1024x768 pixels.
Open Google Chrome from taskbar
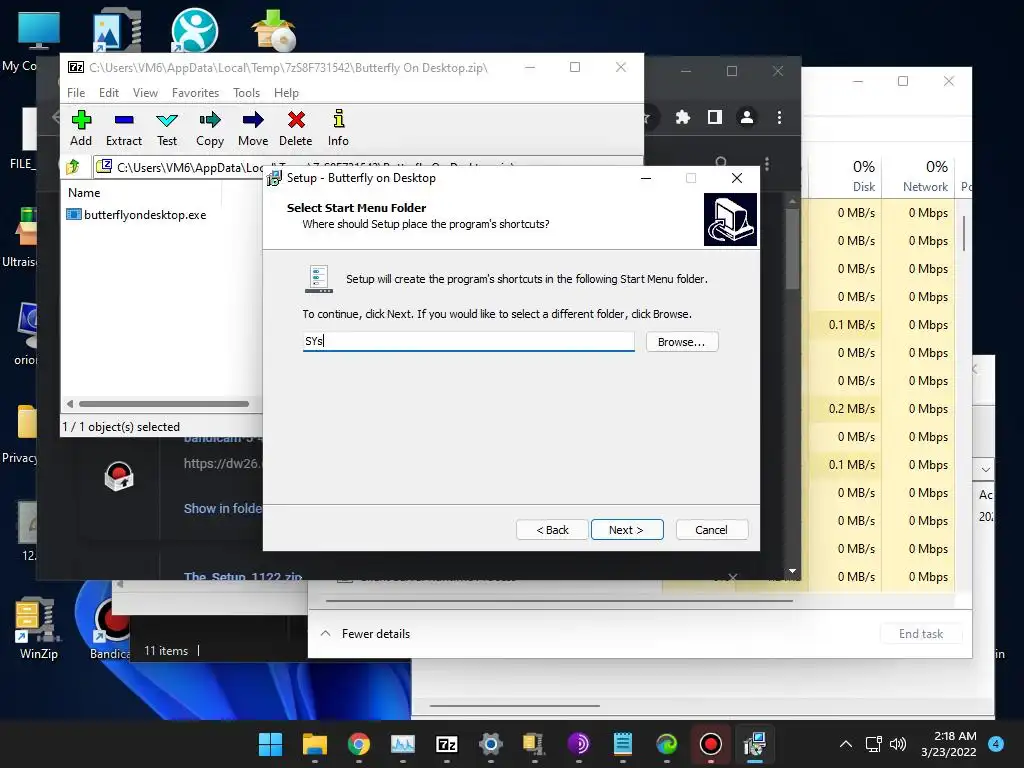pyautogui.click(x=359, y=744)
